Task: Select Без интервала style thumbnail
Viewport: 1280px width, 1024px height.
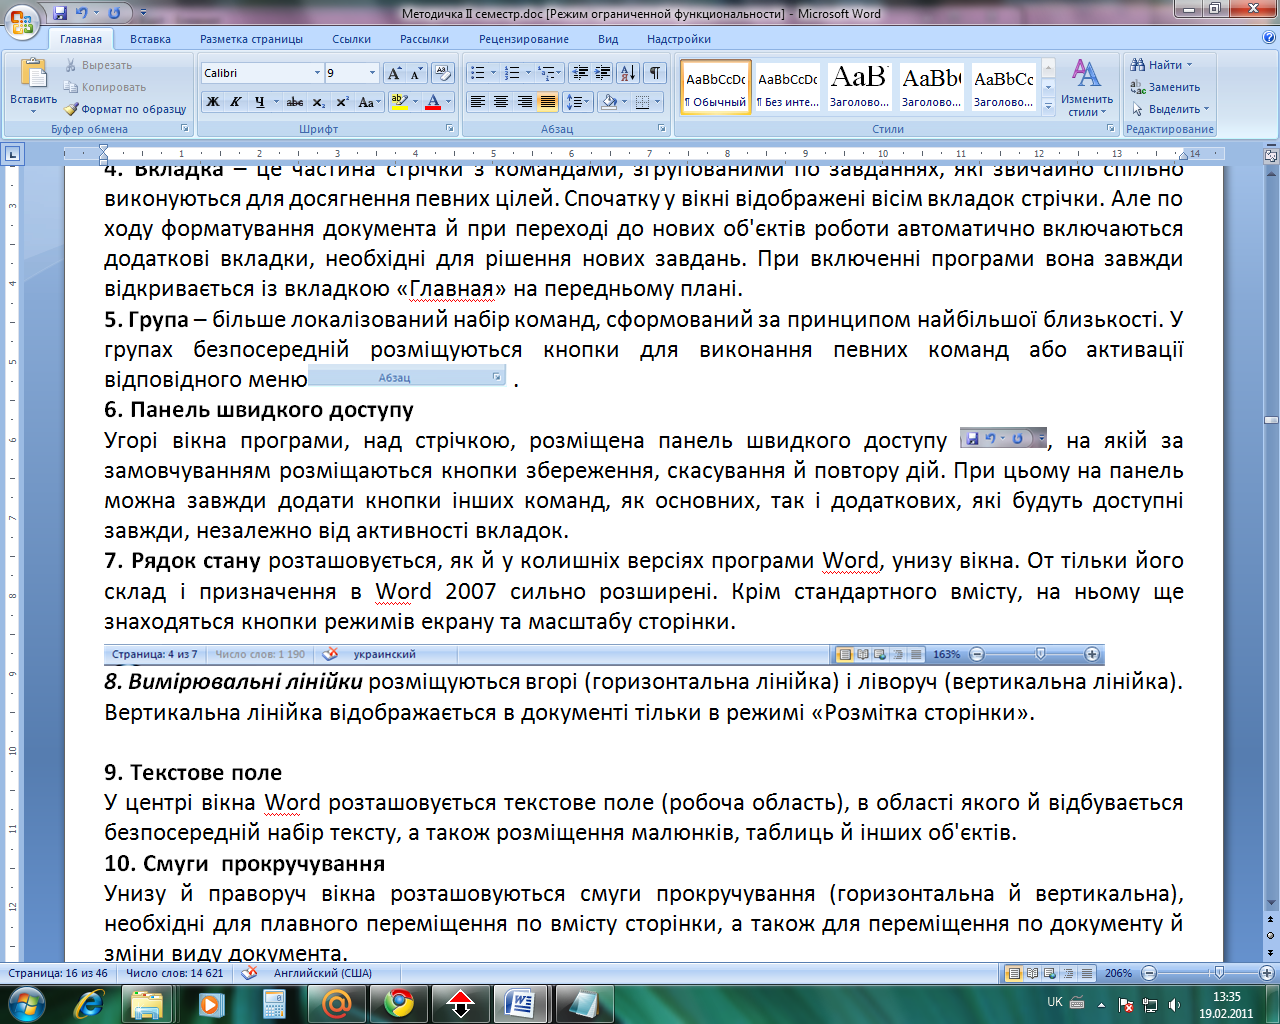Action: (x=788, y=87)
